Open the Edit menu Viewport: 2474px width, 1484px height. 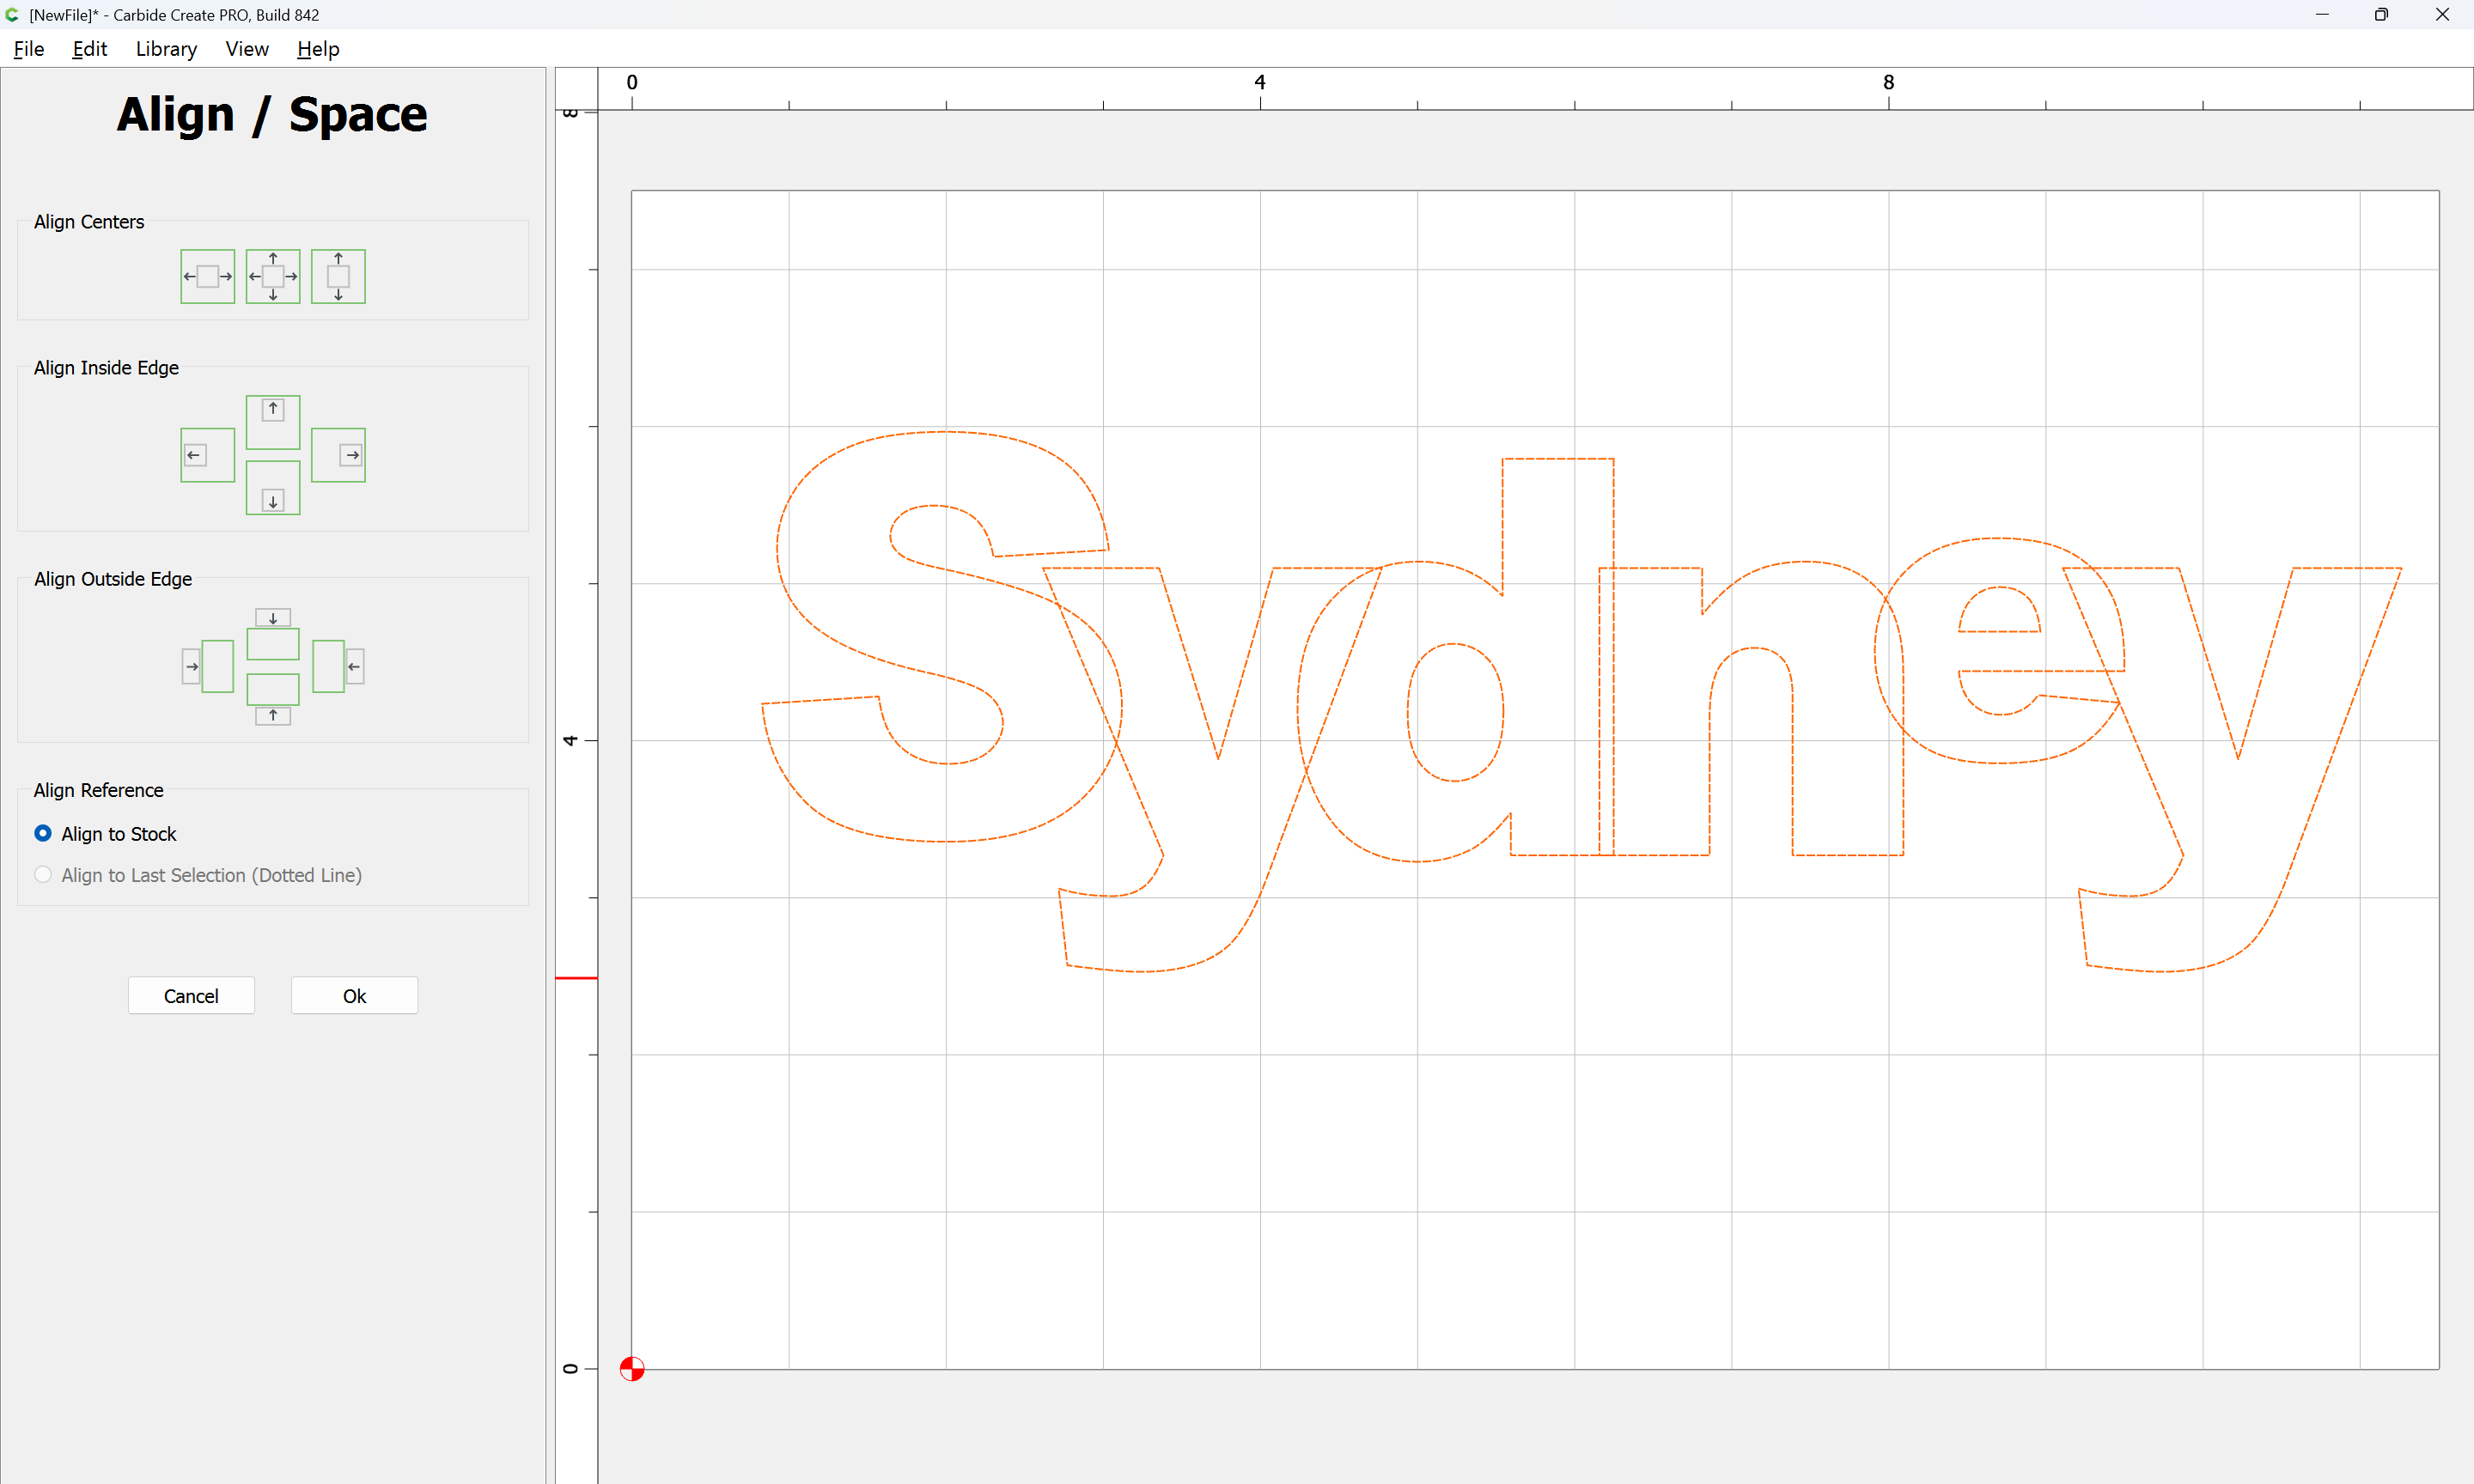[89, 49]
